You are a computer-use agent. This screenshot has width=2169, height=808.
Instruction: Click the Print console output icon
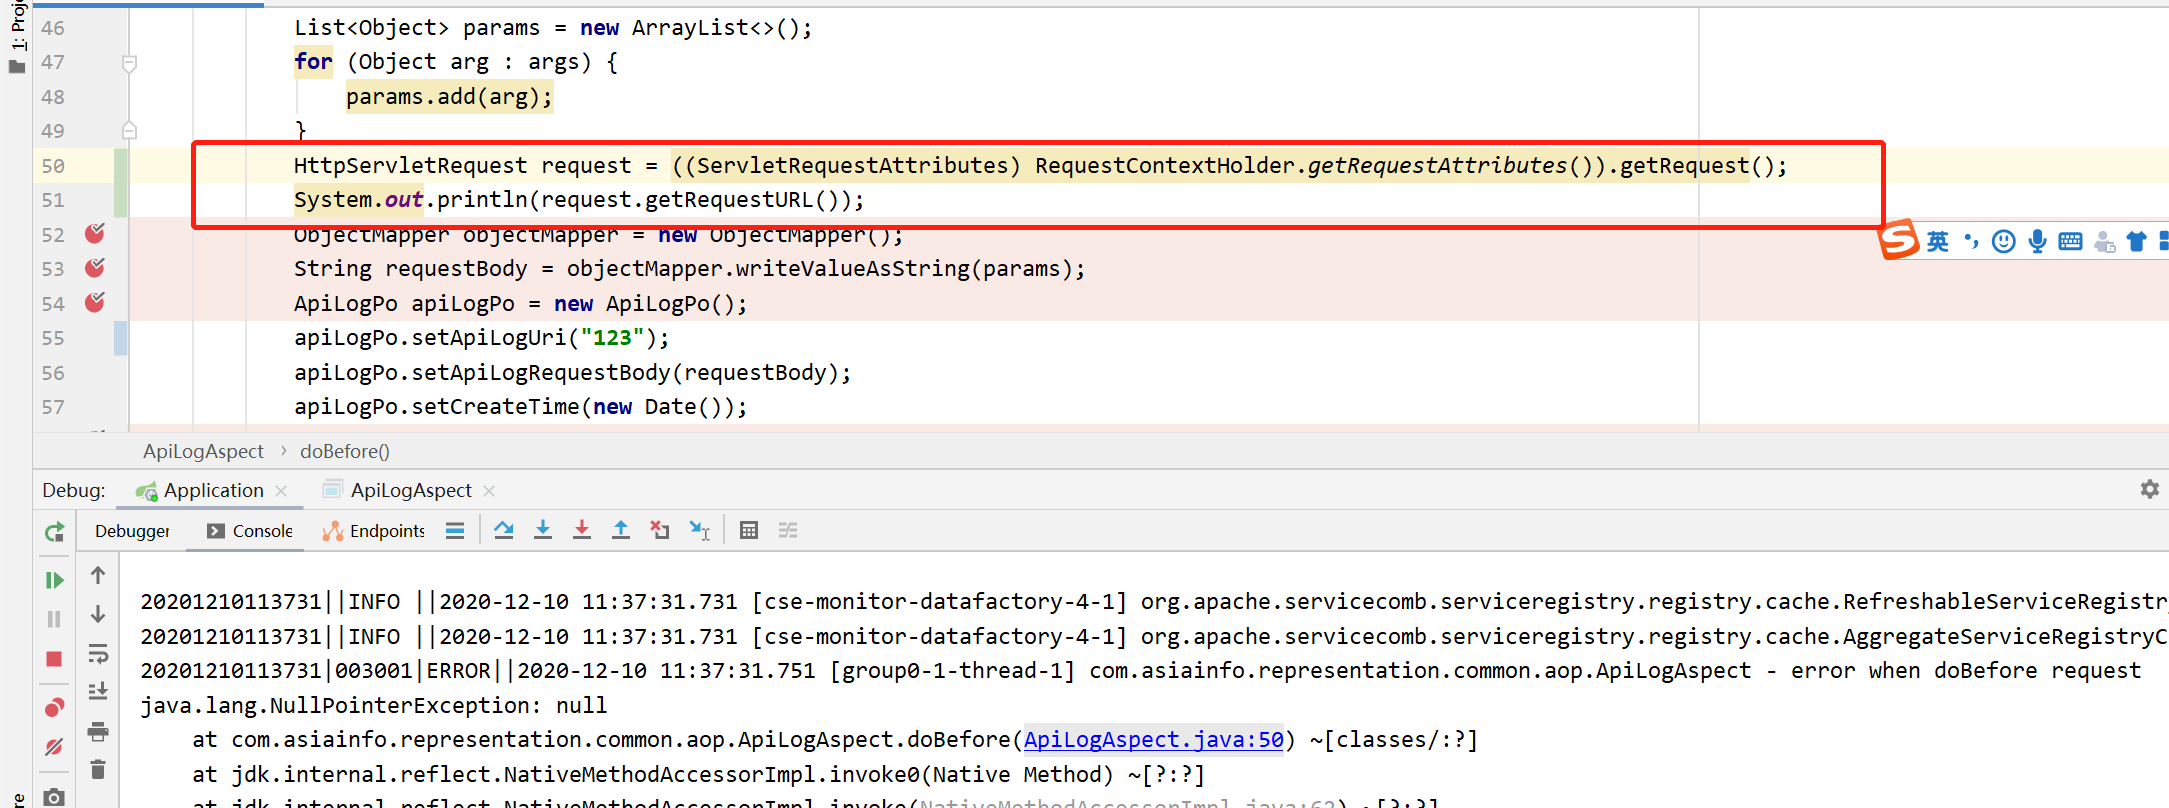98,732
